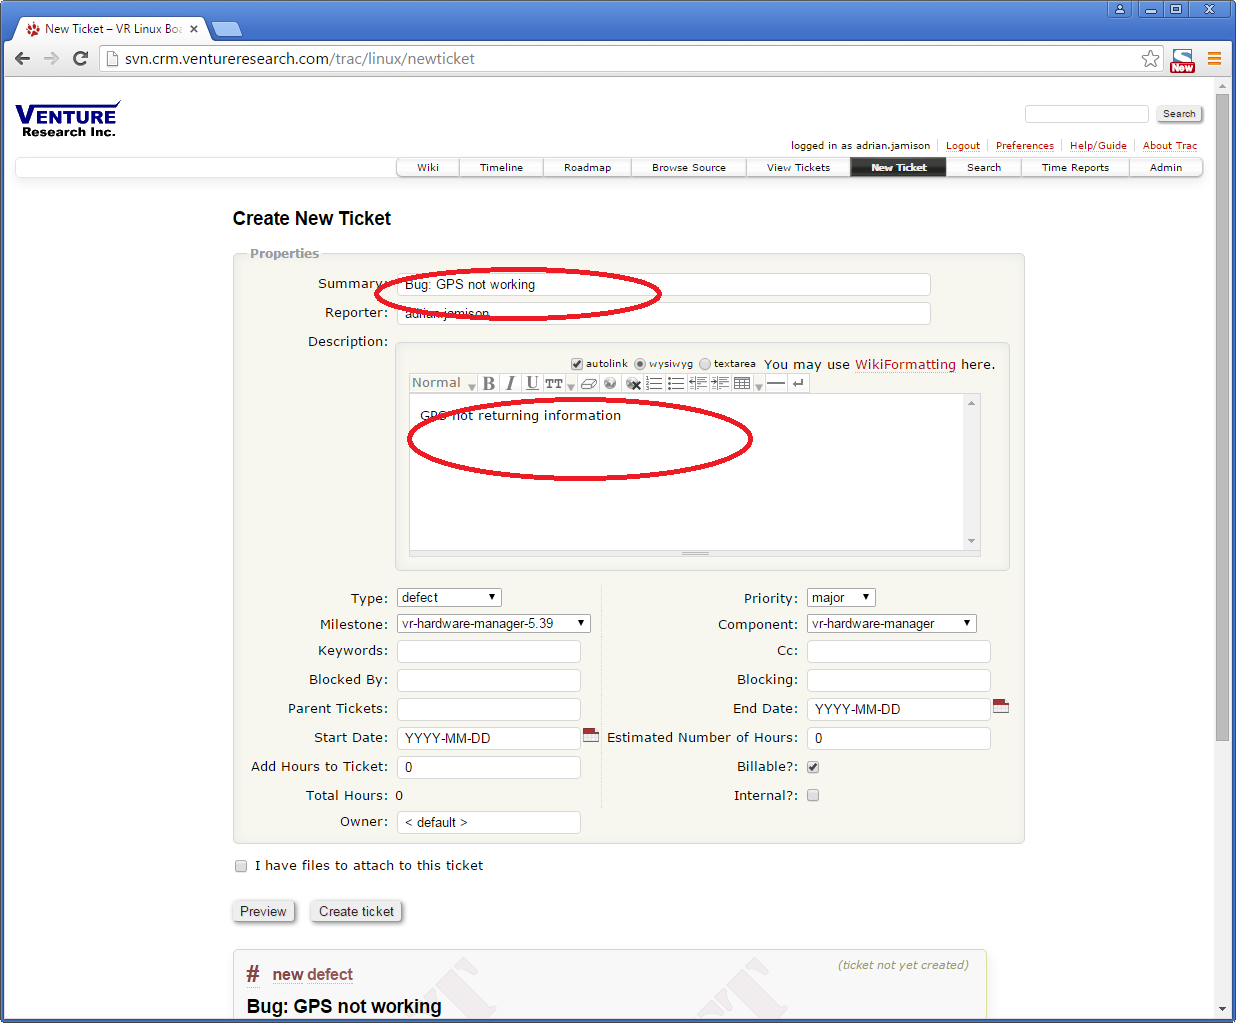Bookmark this page with the star icon
This screenshot has width=1236, height=1023.
point(1150,59)
